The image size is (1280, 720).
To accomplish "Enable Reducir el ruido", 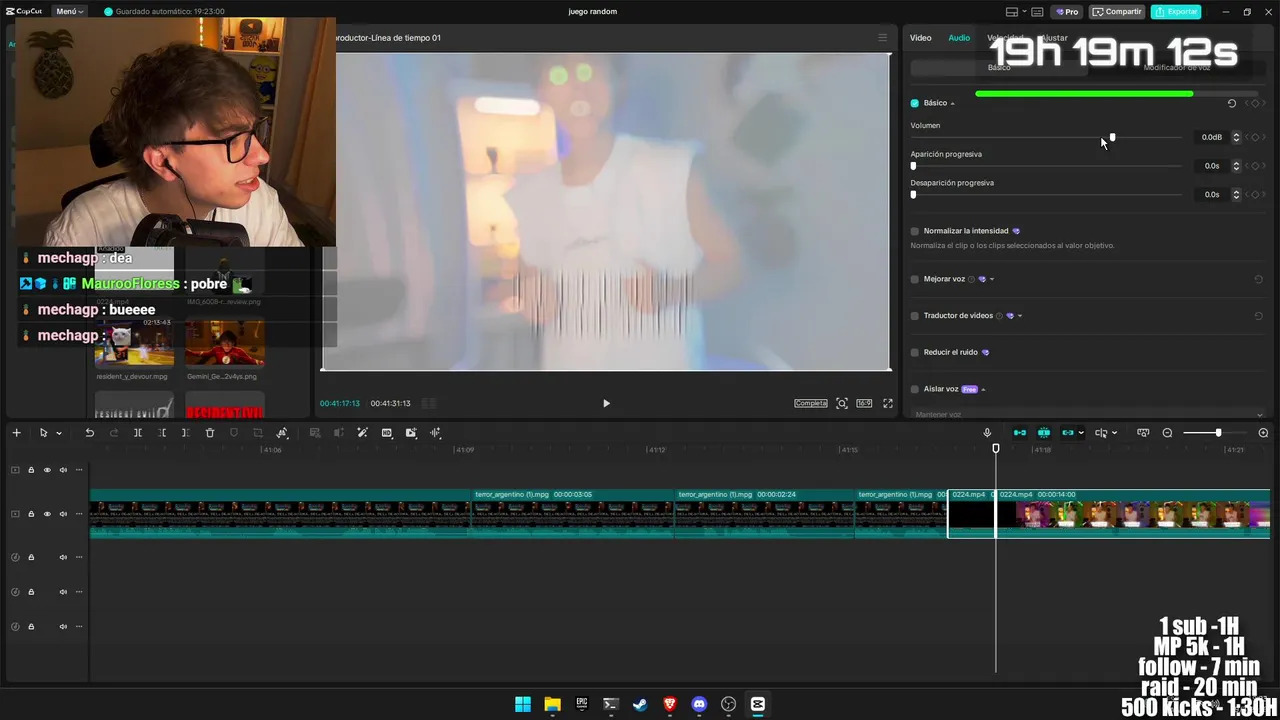I will point(915,352).
